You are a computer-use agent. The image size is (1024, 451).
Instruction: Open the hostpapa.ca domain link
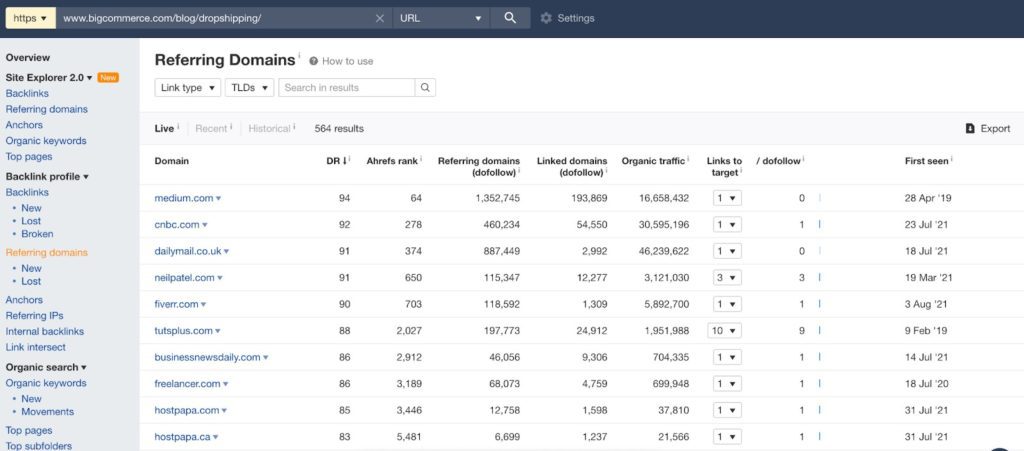tap(182, 437)
